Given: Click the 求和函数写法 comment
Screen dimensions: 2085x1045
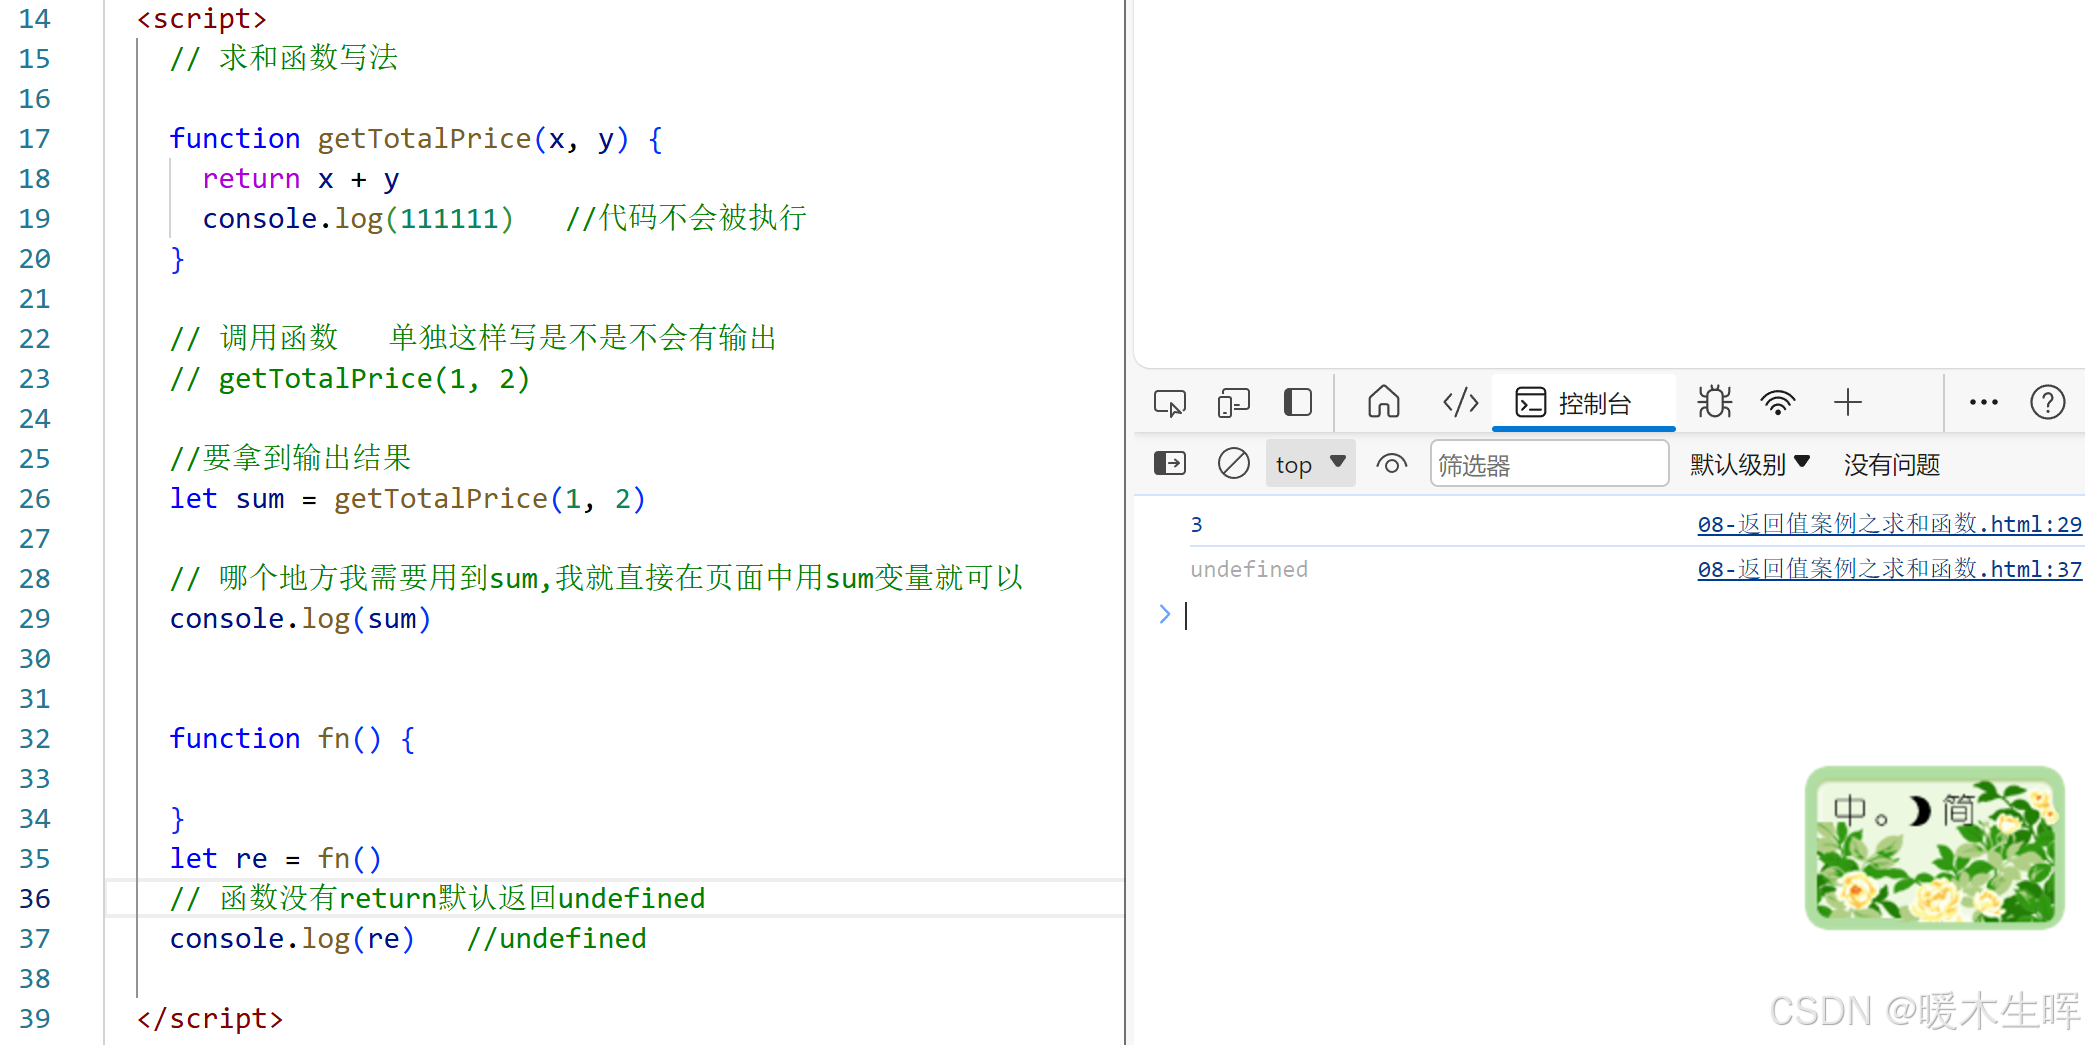Looking at the screenshot, I should pyautogui.click(x=283, y=58).
